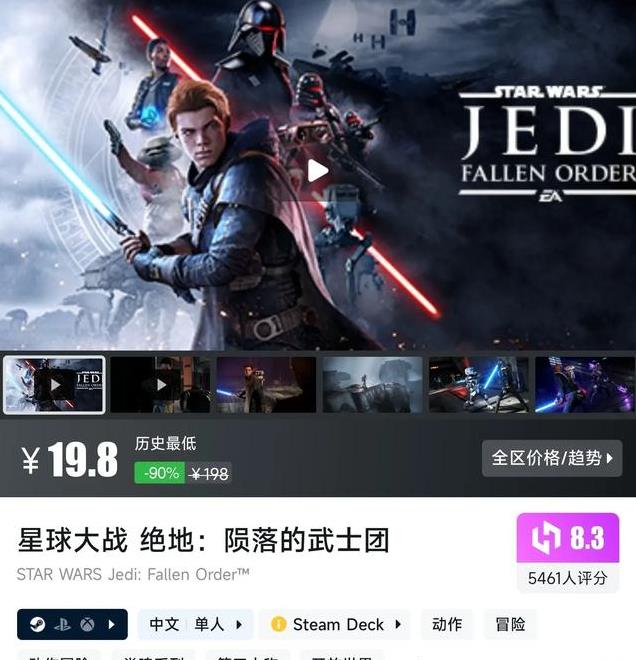
Task: Expand the Steam Deck compatibility arrow
Action: click(x=398, y=624)
